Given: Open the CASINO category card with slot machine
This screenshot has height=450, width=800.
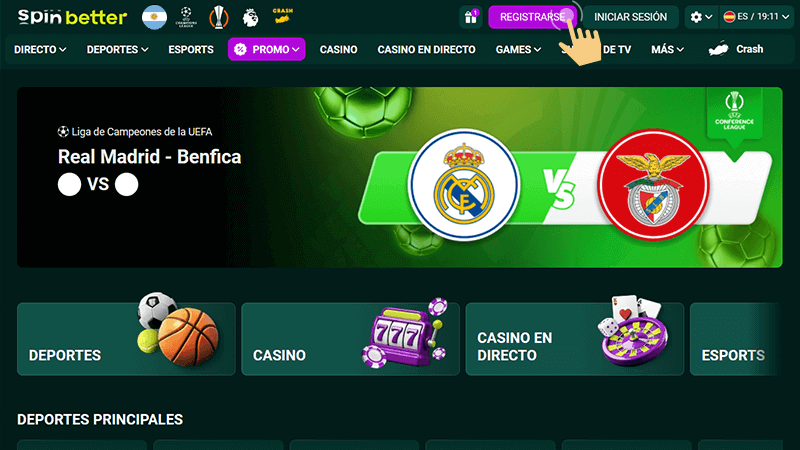Looking at the screenshot, I should (x=350, y=339).
